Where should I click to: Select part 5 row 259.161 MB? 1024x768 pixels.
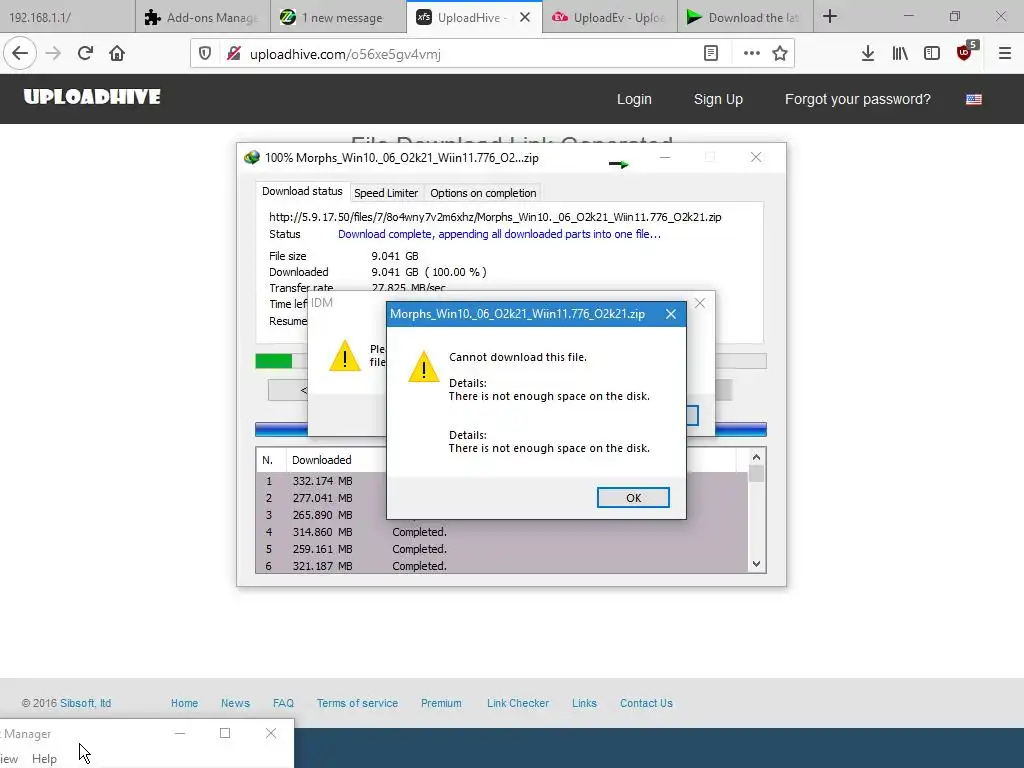[502, 549]
